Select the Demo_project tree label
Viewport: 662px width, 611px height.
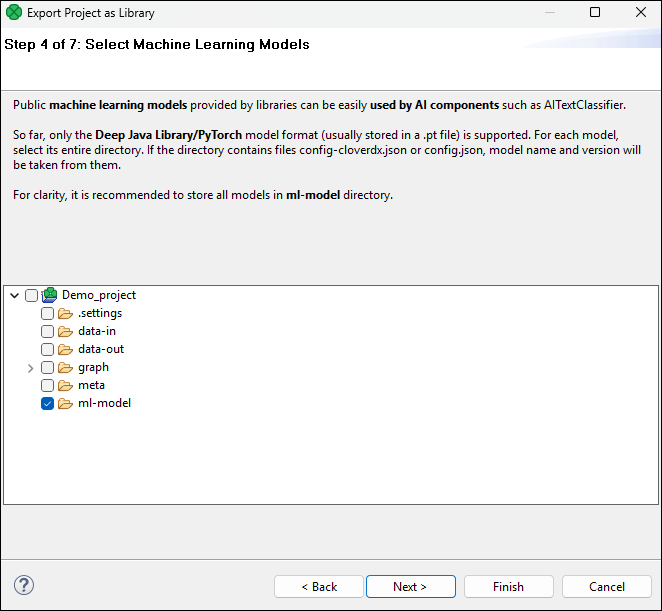tap(99, 295)
